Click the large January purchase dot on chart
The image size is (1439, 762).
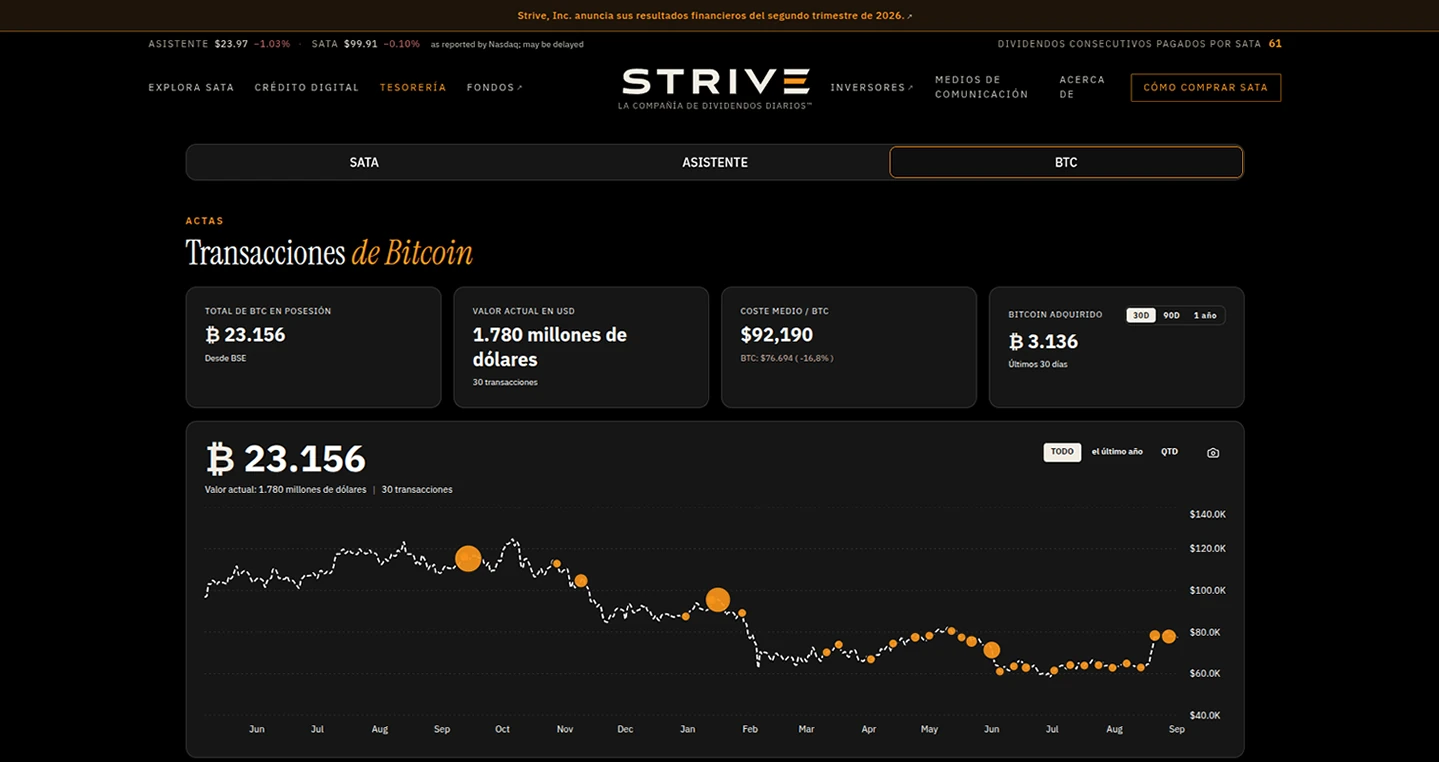point(718,600)
